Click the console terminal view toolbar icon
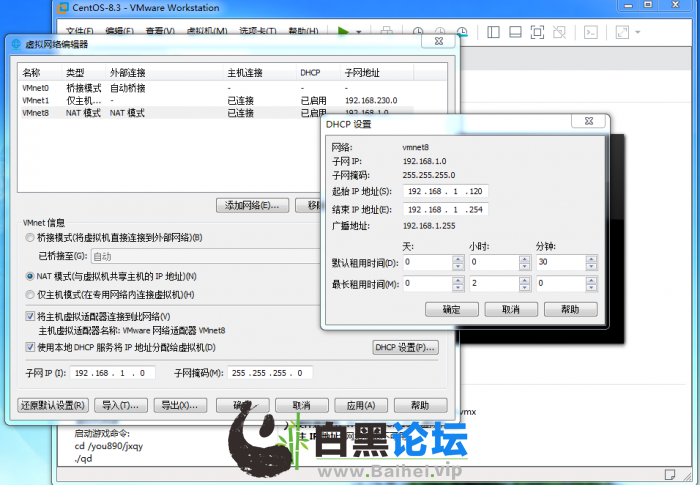700x485 pixels. (x=591, y=32)
